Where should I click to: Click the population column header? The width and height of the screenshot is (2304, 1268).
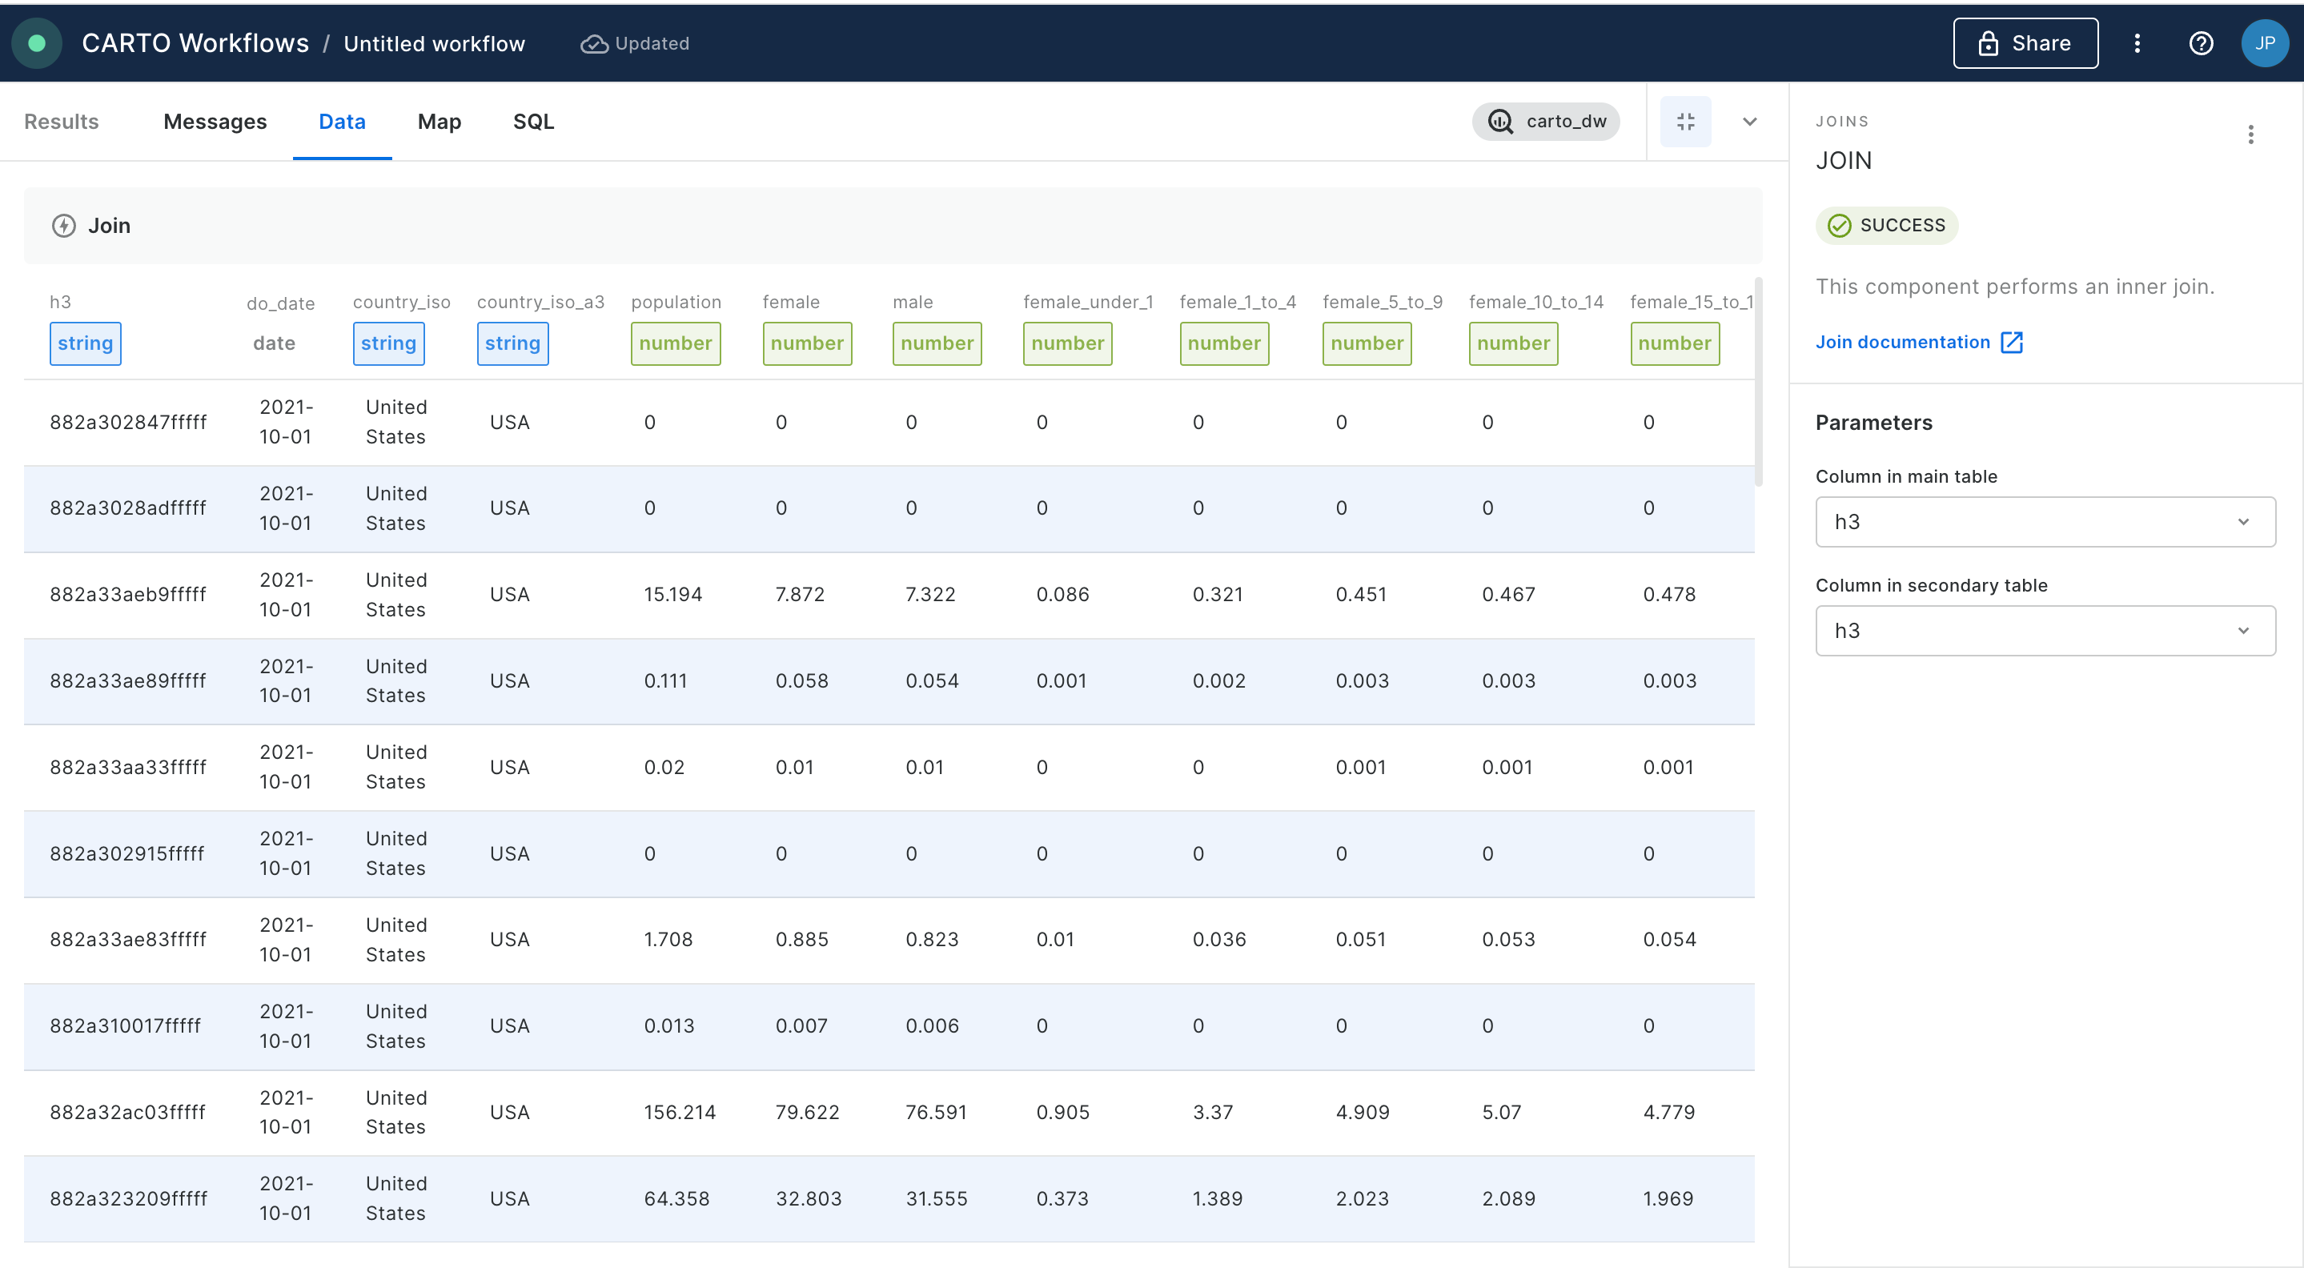coord(676,302)
